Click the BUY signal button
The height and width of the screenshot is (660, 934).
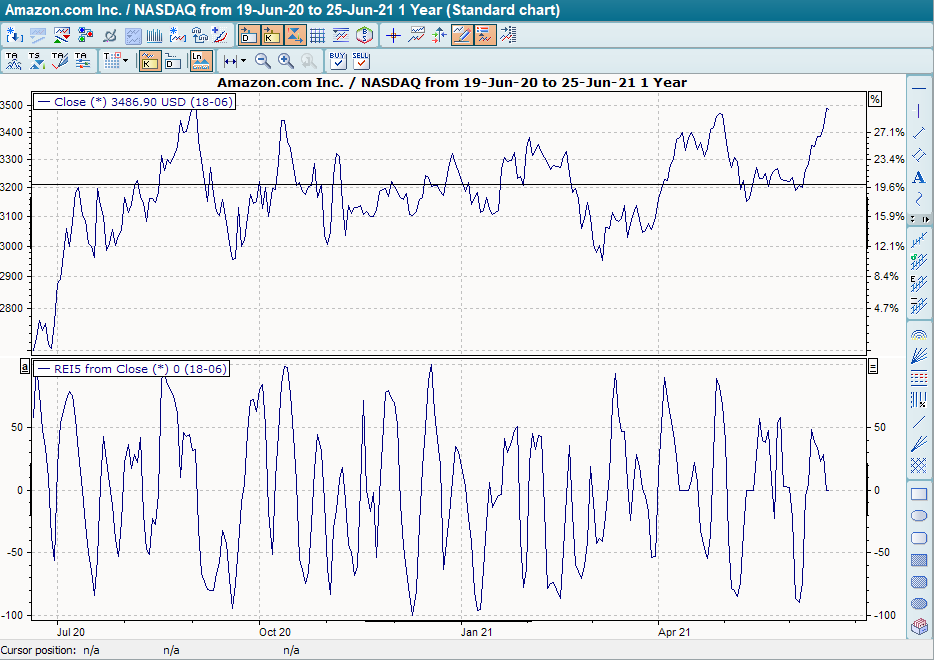[x=338, y=61]
